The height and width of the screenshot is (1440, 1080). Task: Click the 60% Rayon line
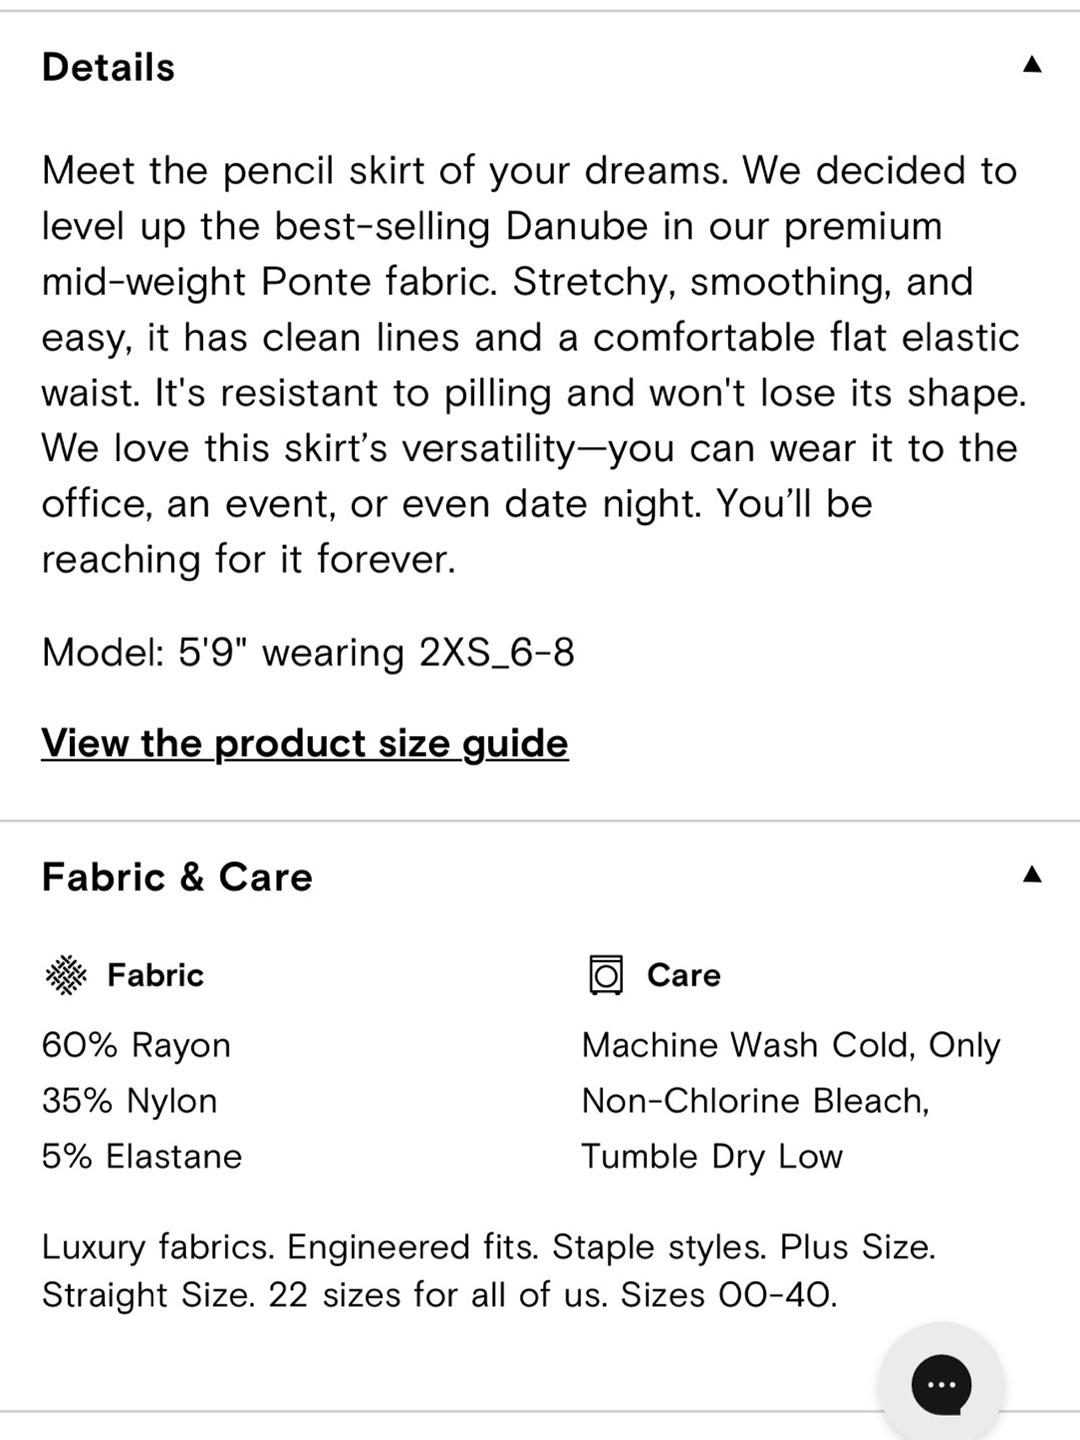136,1045
